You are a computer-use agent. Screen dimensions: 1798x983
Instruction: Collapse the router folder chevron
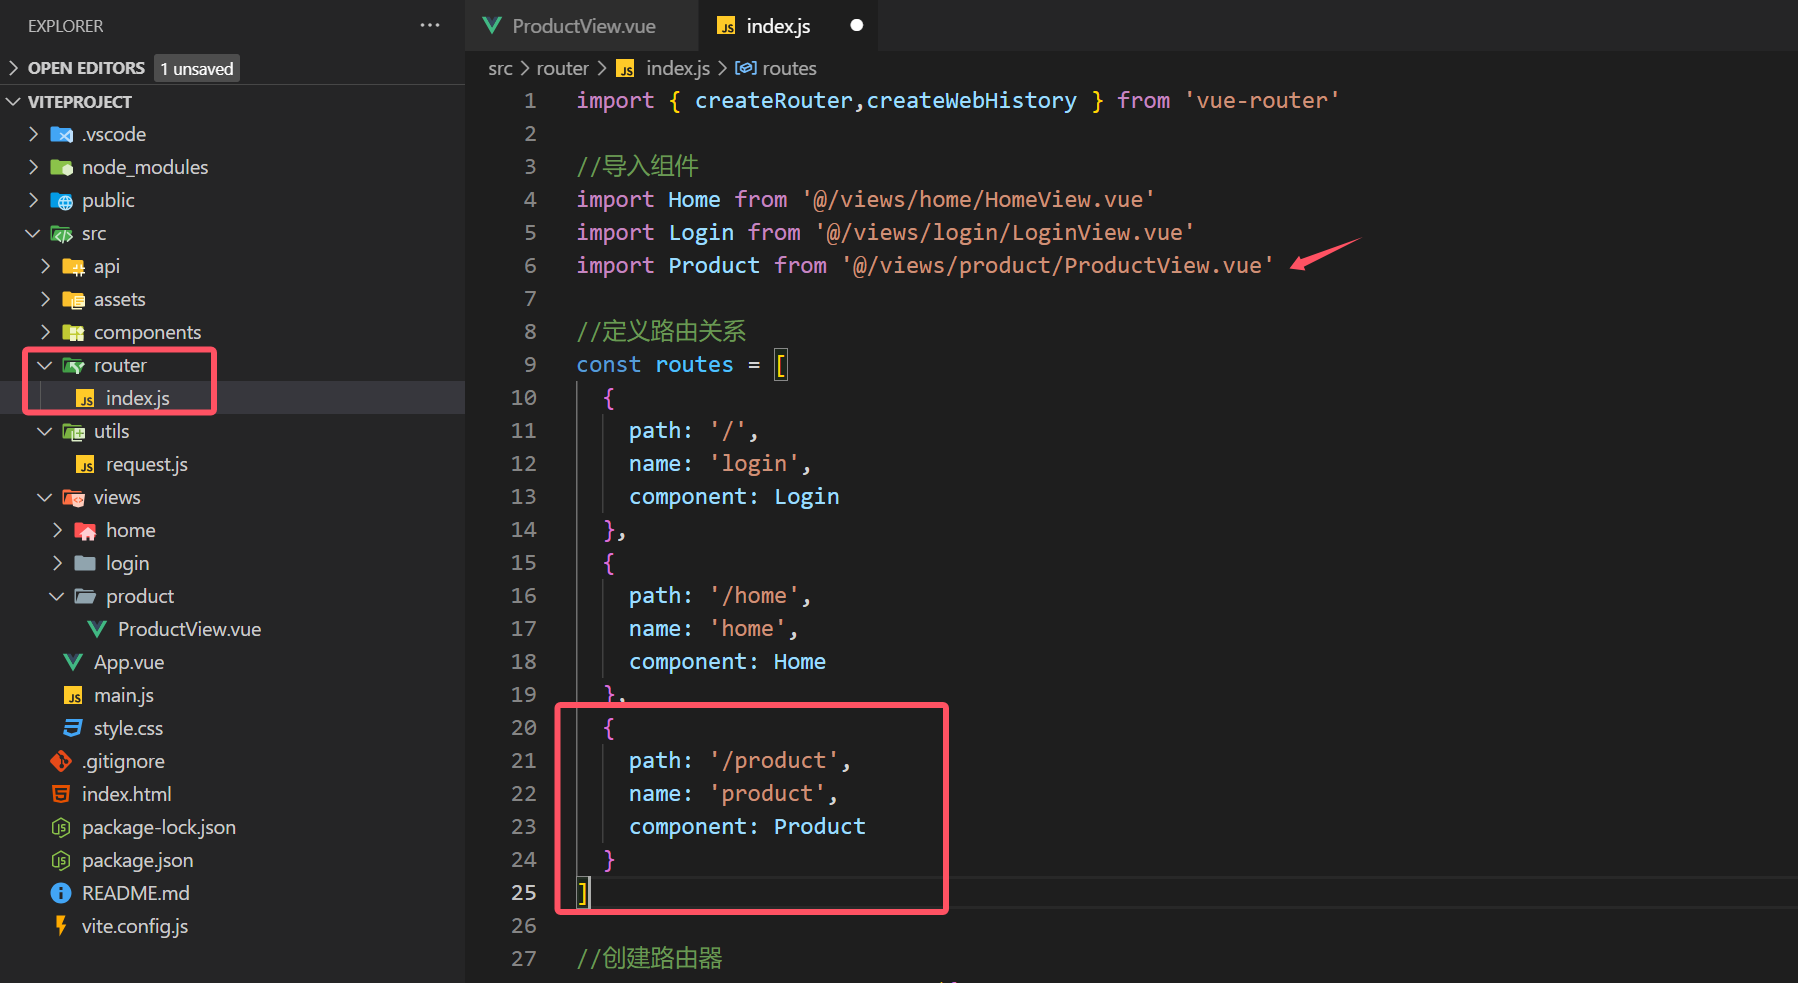pos(45,365)
